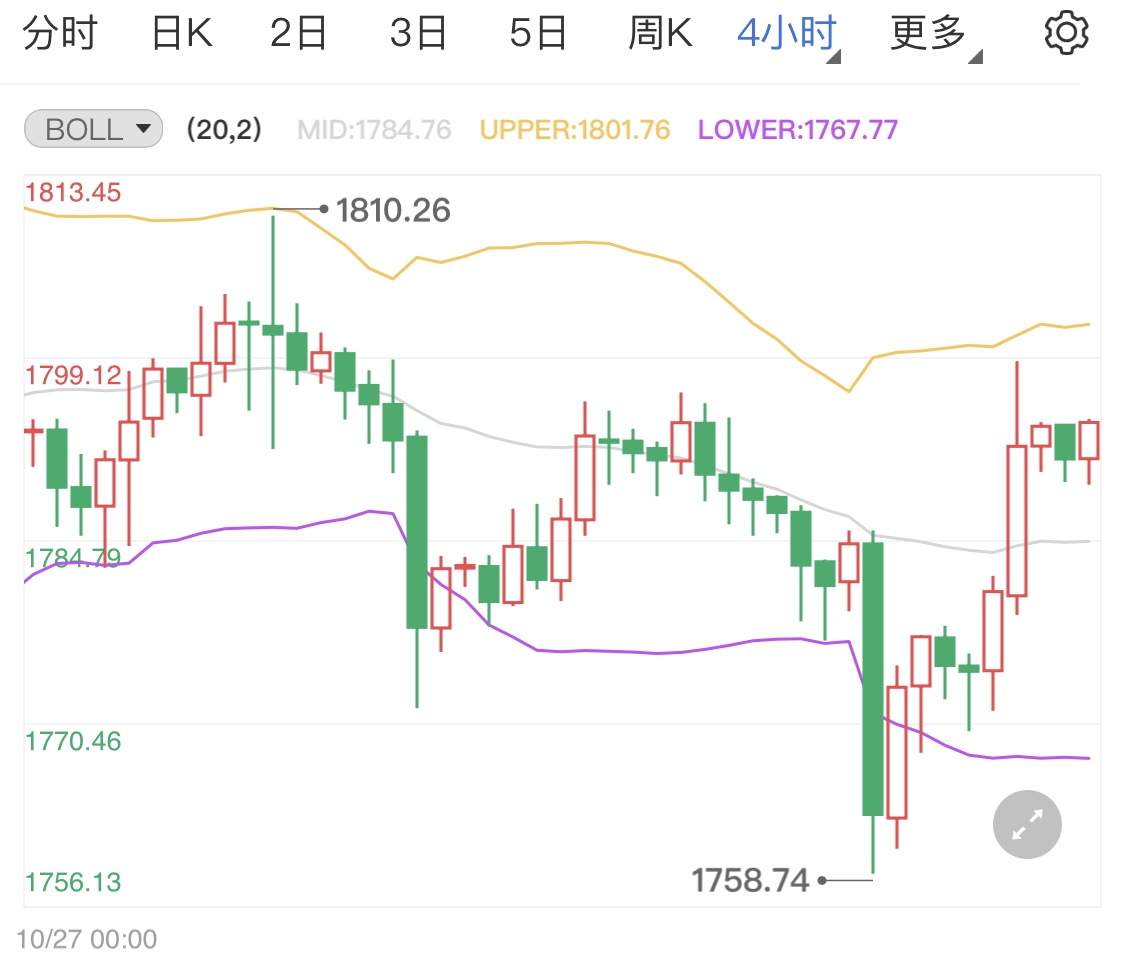Open the BOLL indicator dropdown
This screenshot has height=971, width=1125.
pos(93,129)
